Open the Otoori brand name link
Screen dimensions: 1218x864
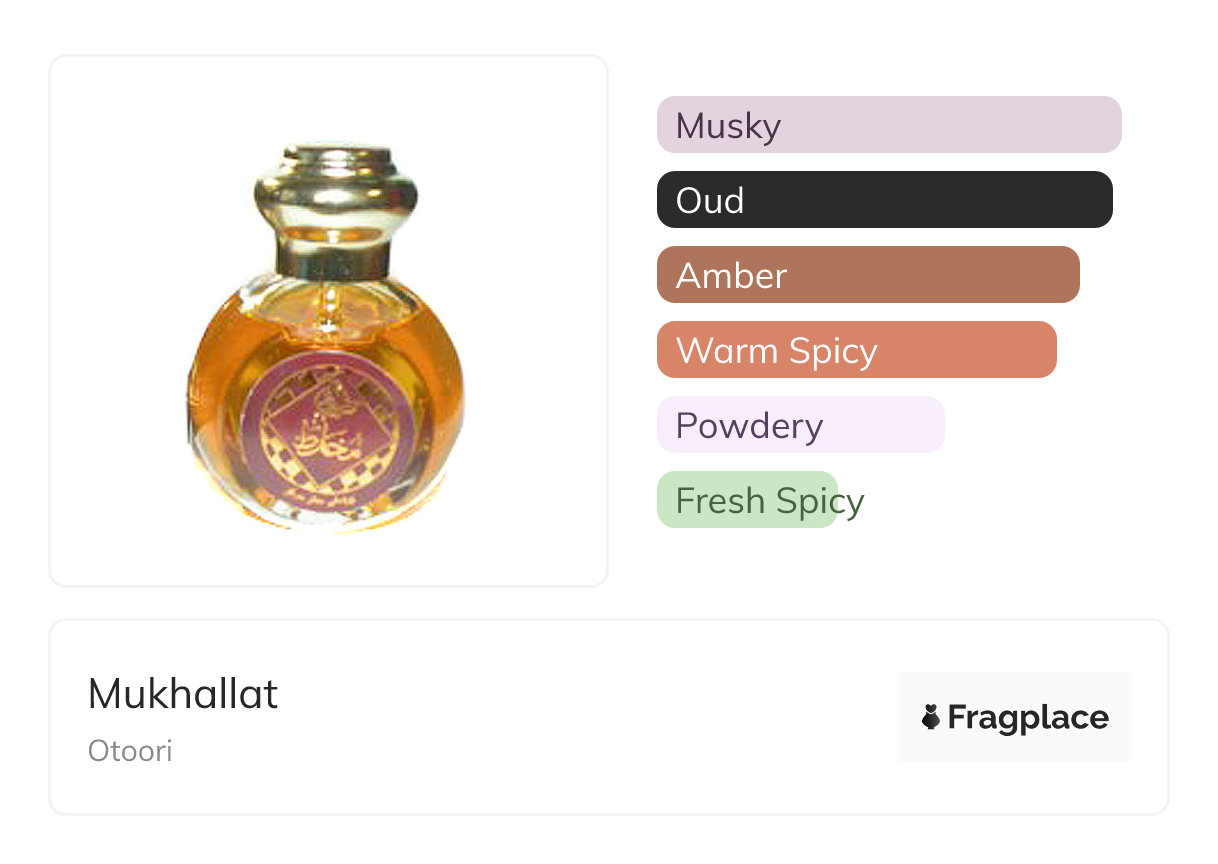pyautogui.click(x=130, y=751)
